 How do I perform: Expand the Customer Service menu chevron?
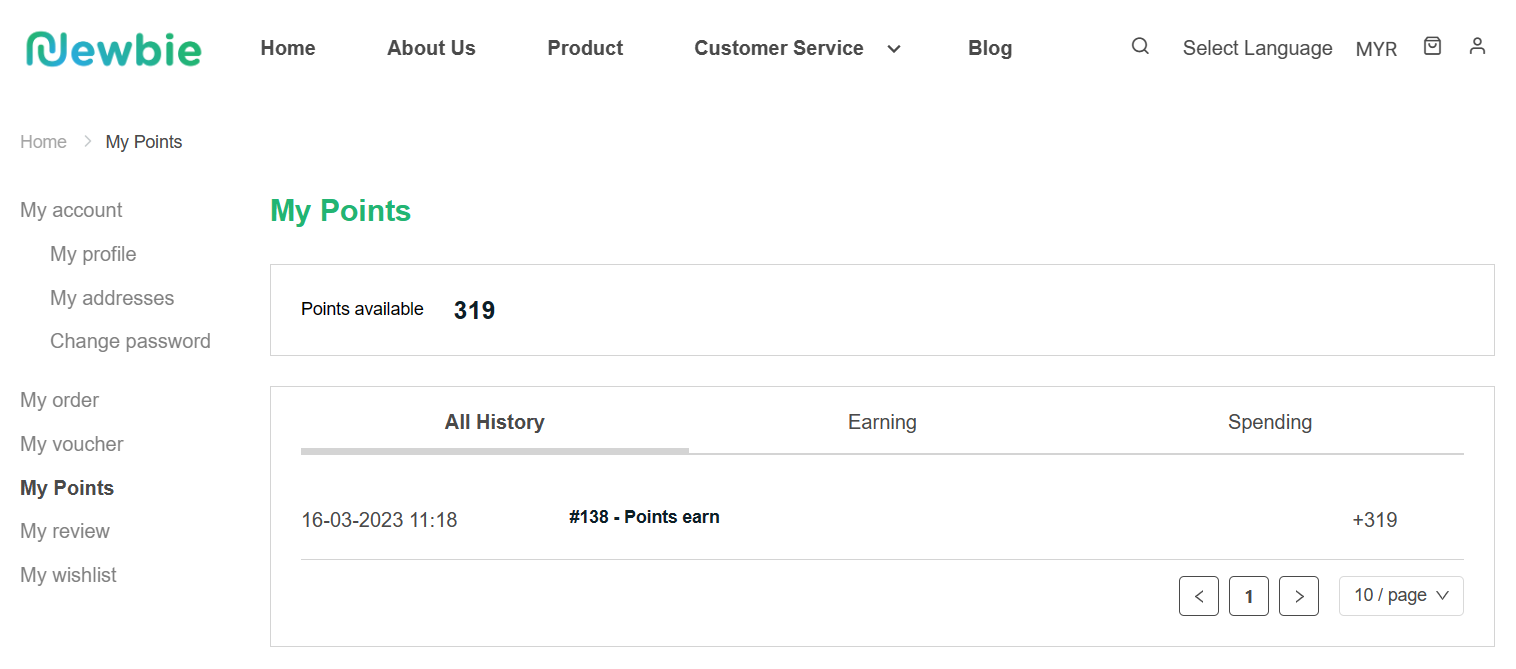point(894,49)
